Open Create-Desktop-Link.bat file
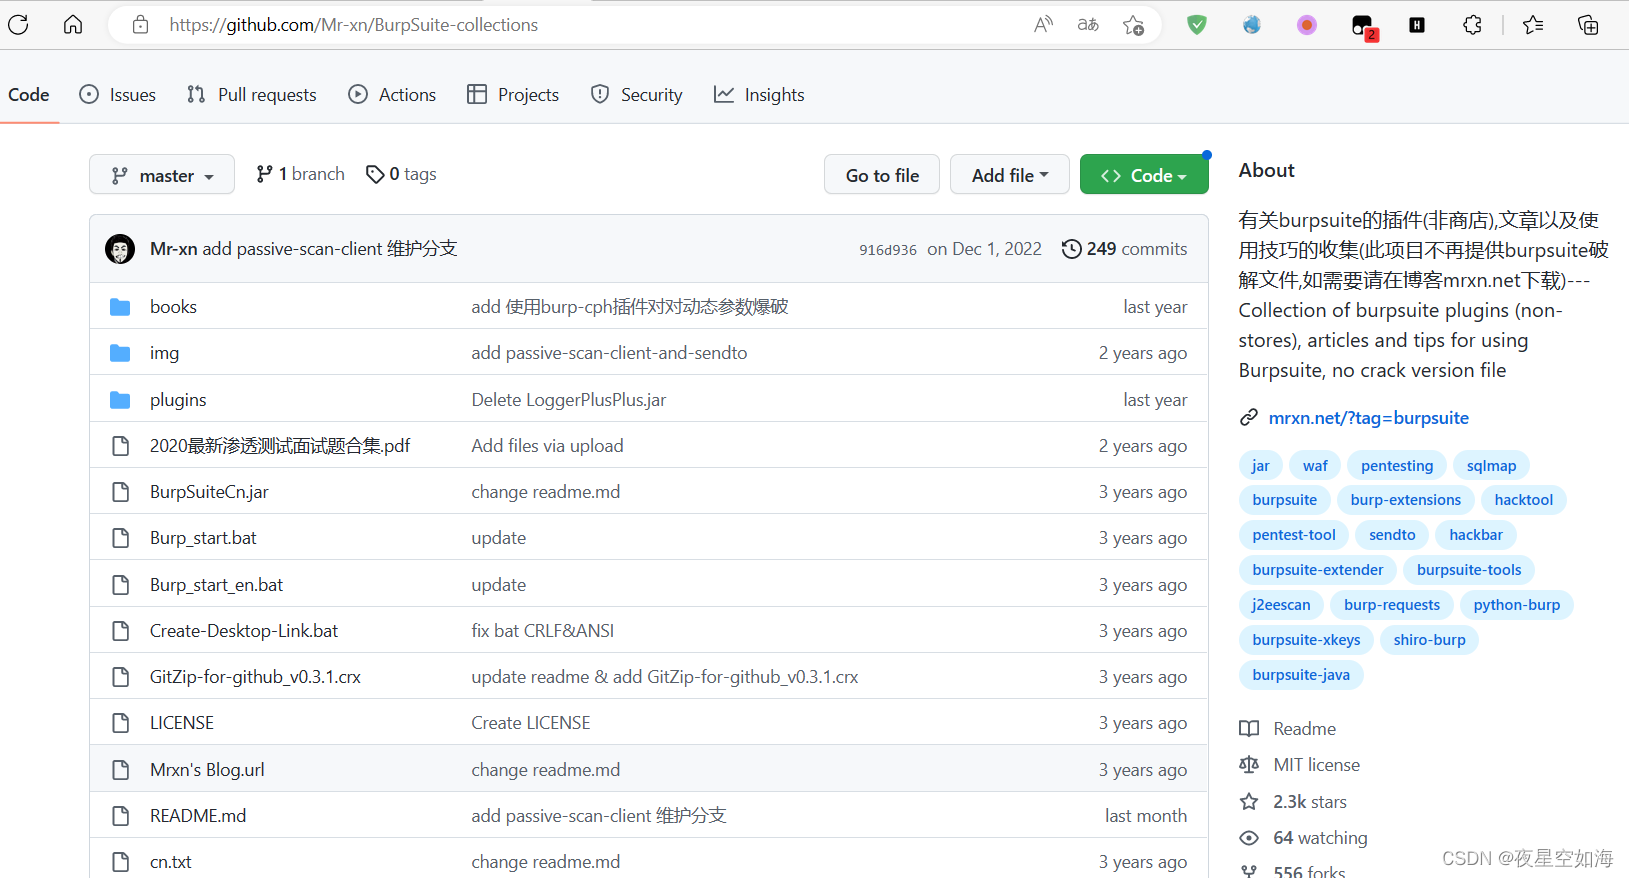This screenshot has width=1629, height=878. pos(244,631)
